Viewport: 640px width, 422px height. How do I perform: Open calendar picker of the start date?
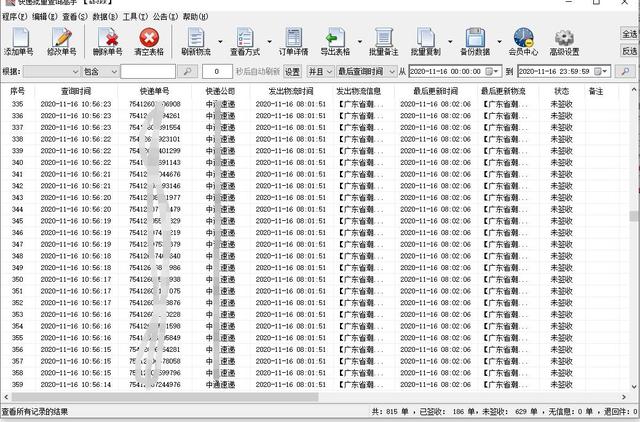pos(492,71)
